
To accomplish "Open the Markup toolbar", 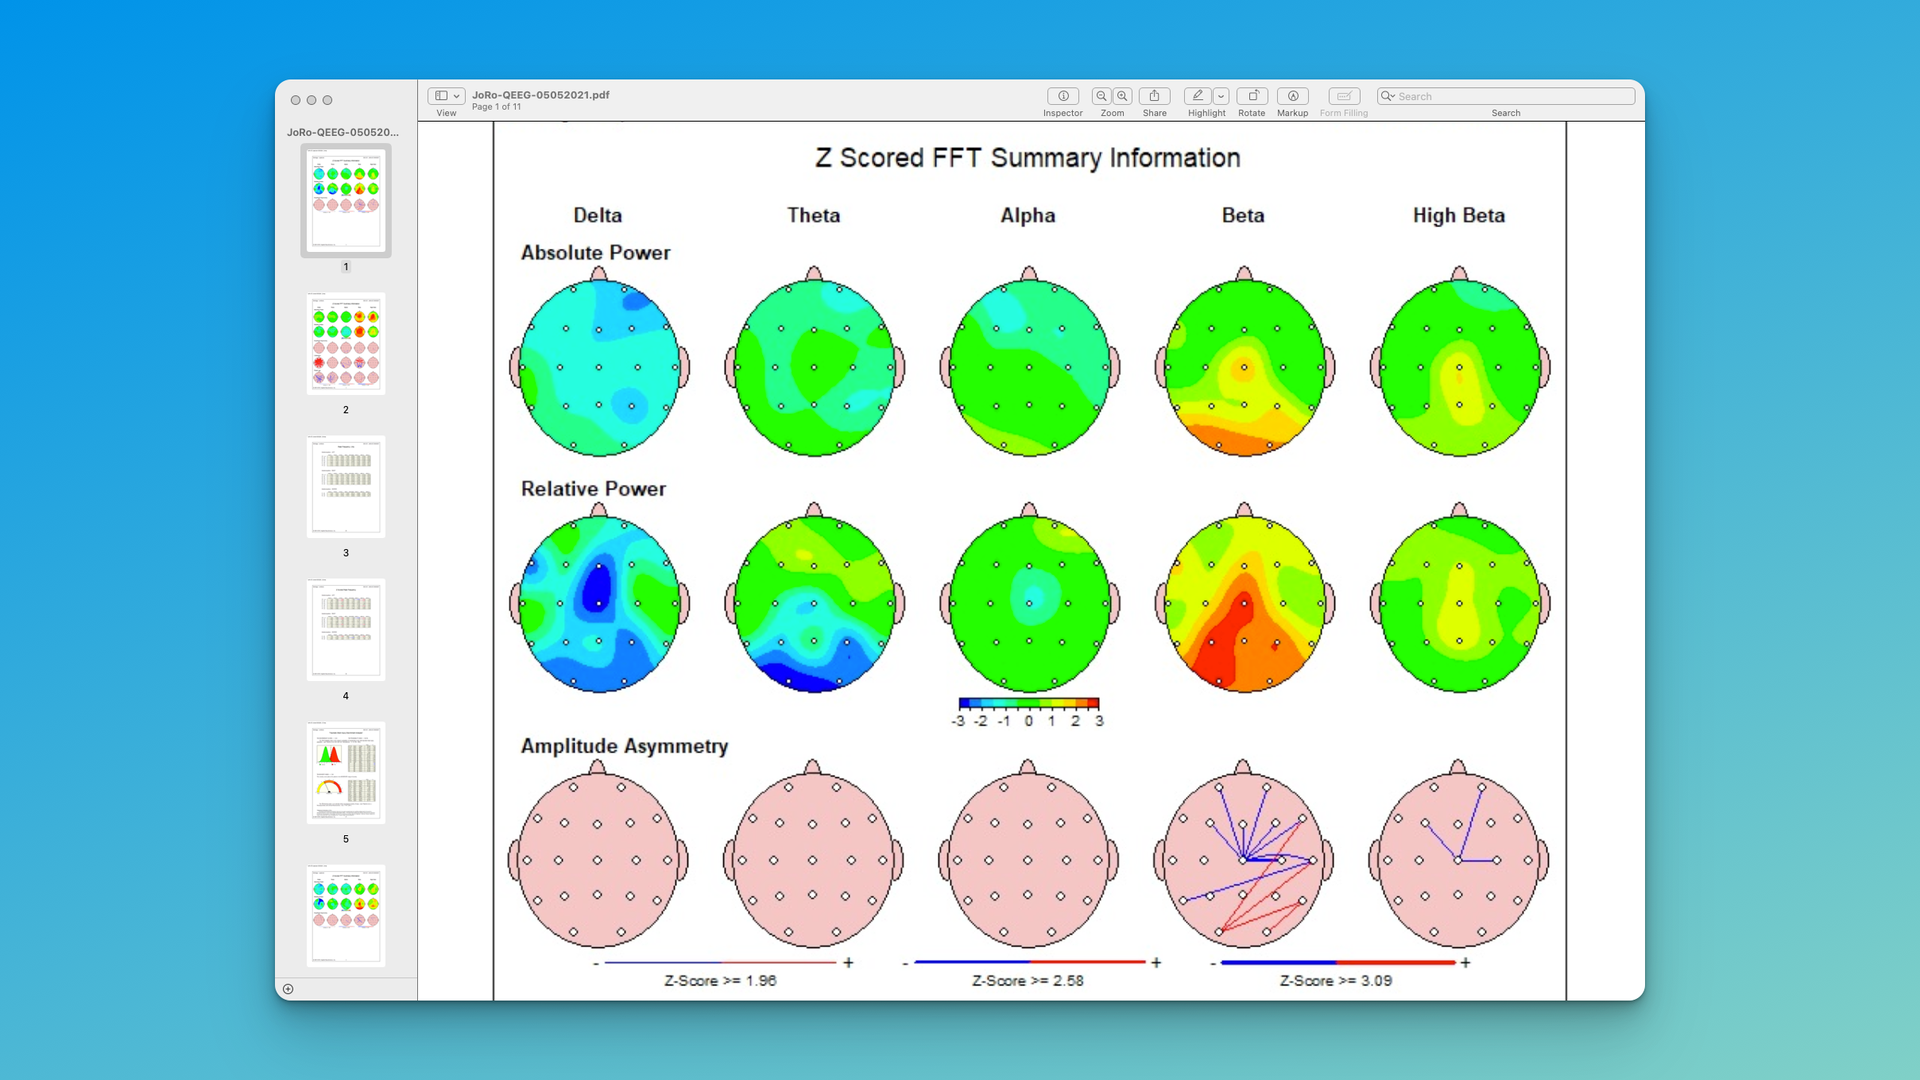I will click(x=1293, y=96).
